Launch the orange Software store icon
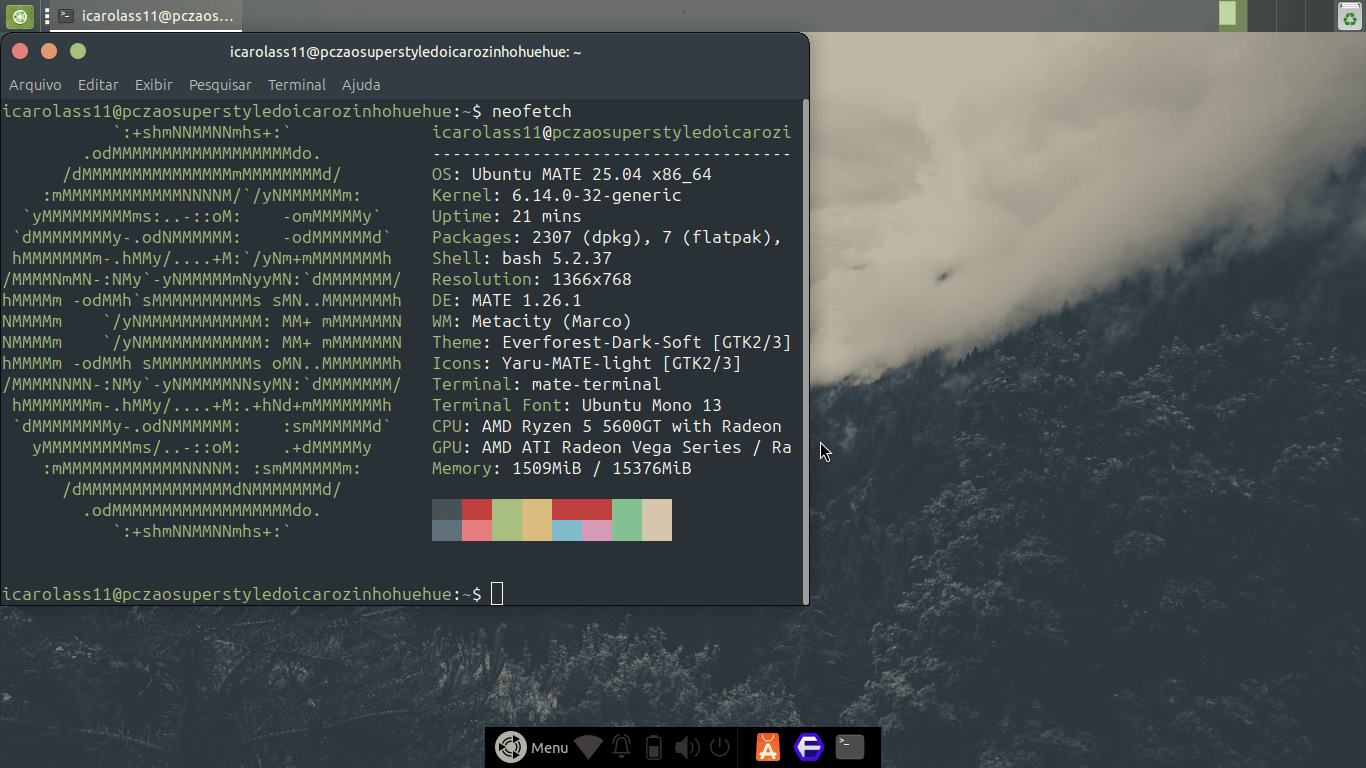Viewport: 1366px width, 768px height. click(767, 747)
